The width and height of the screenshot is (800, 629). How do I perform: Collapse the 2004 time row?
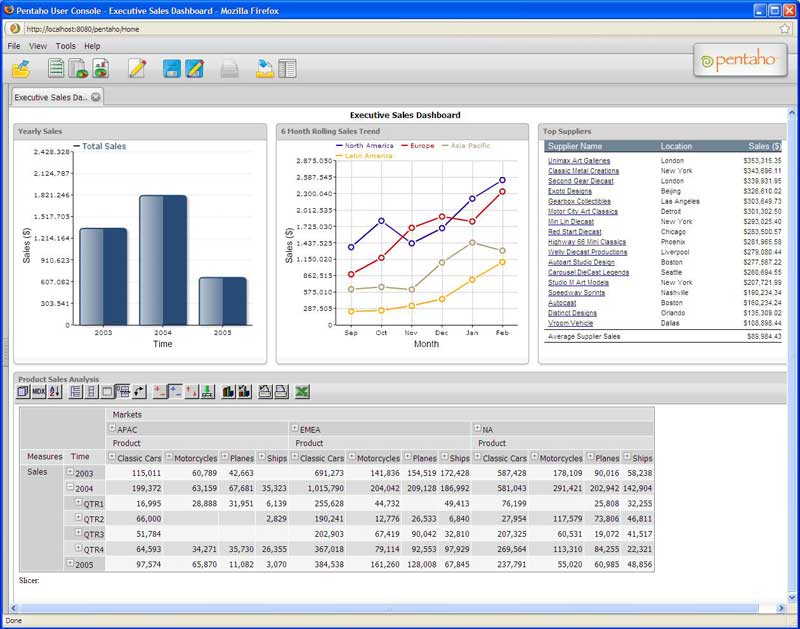(x=70, y=487)
